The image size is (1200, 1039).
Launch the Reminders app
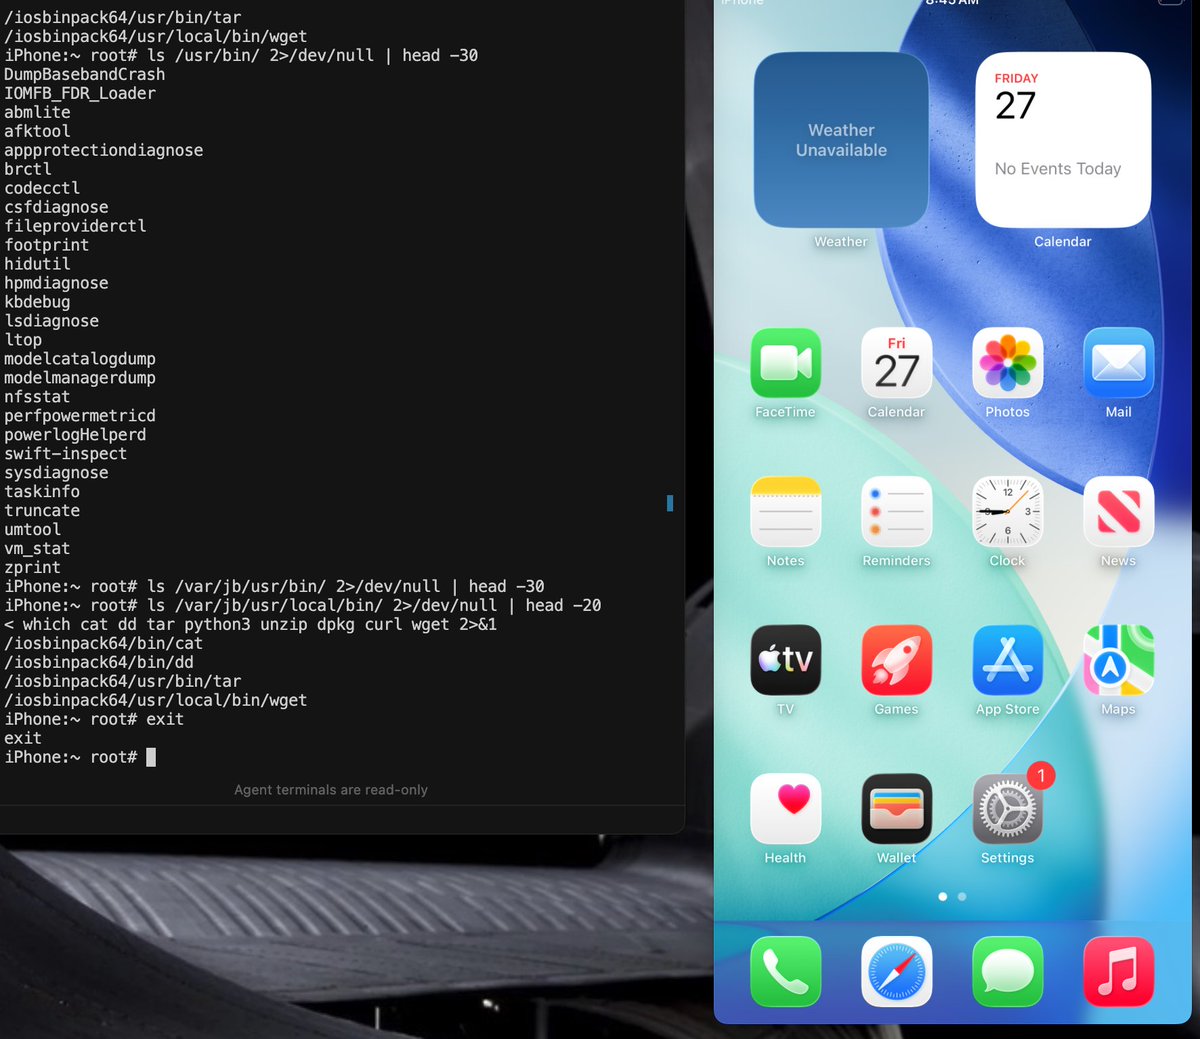(x=897, y=512)
